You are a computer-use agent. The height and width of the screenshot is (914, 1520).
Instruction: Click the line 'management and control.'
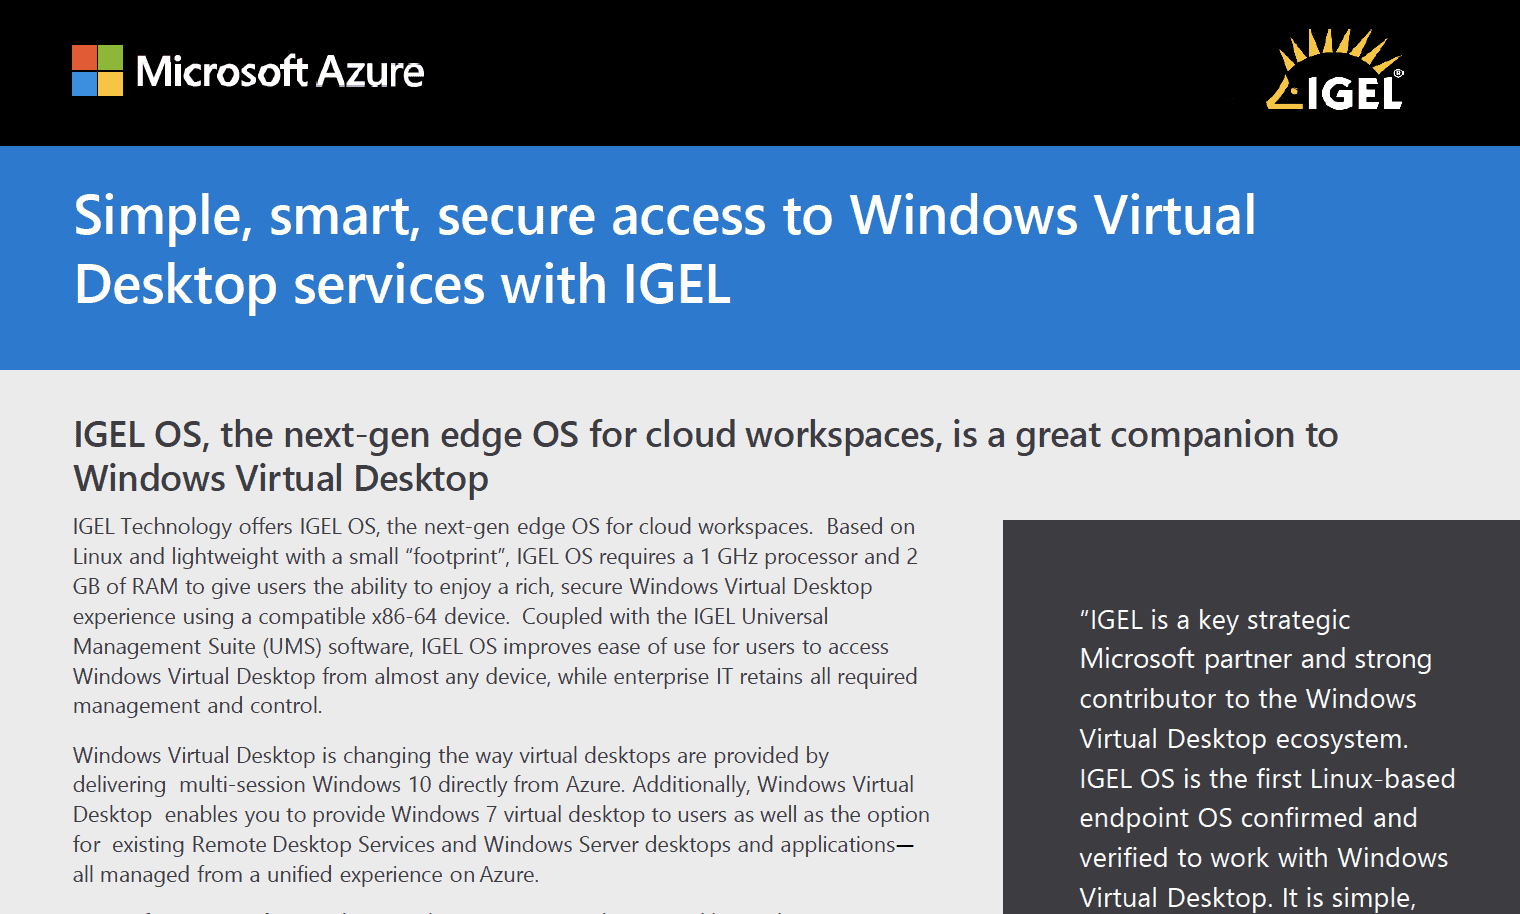(x=197, y=706)
